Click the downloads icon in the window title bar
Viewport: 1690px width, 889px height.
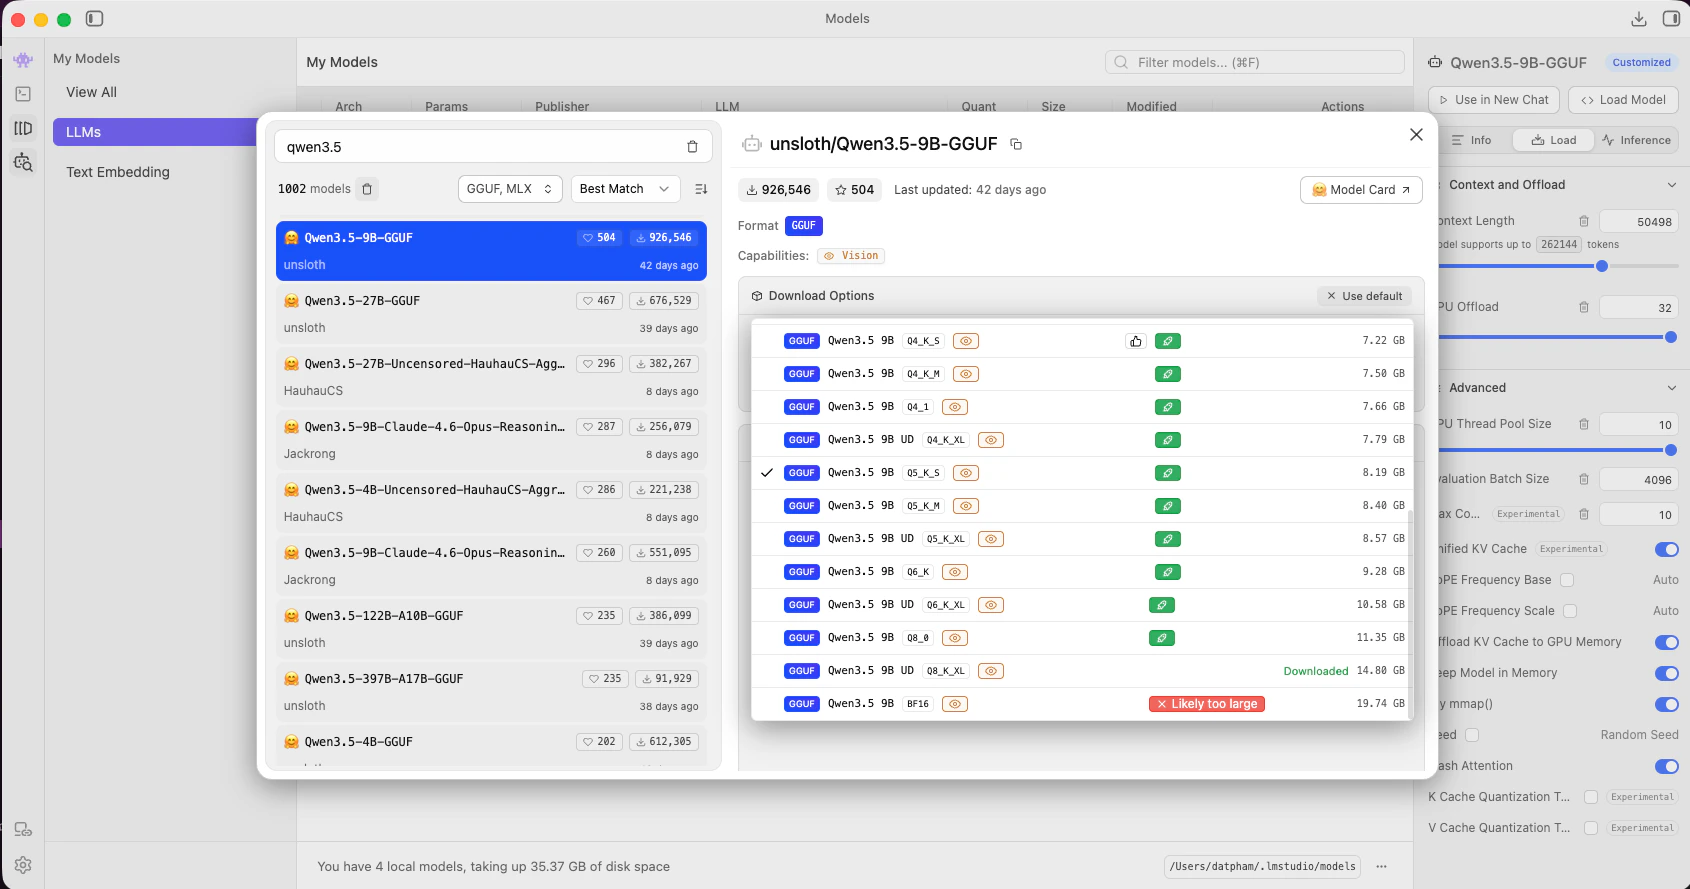click(1638, 19)
